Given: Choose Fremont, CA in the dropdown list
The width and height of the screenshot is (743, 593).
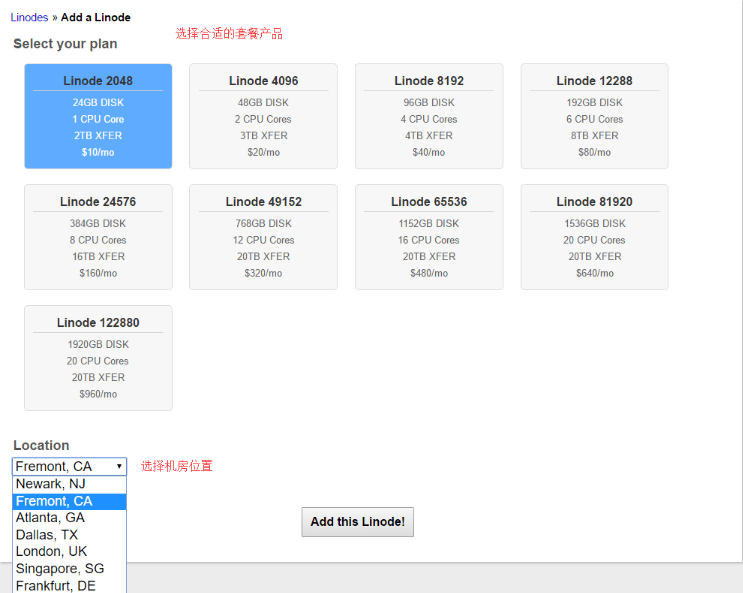Looking at the screenshot, I should (x=54, y=501).
